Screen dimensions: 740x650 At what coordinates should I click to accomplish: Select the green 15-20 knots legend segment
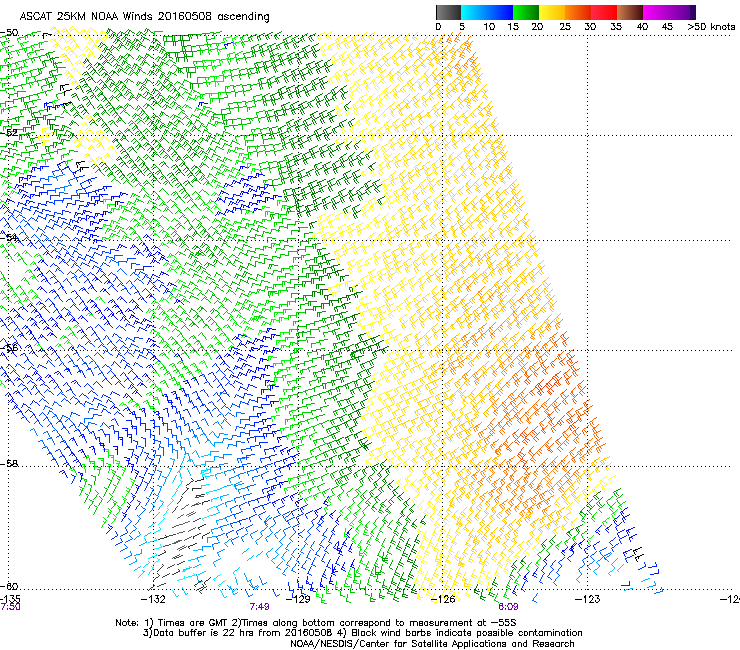[526, 12]
